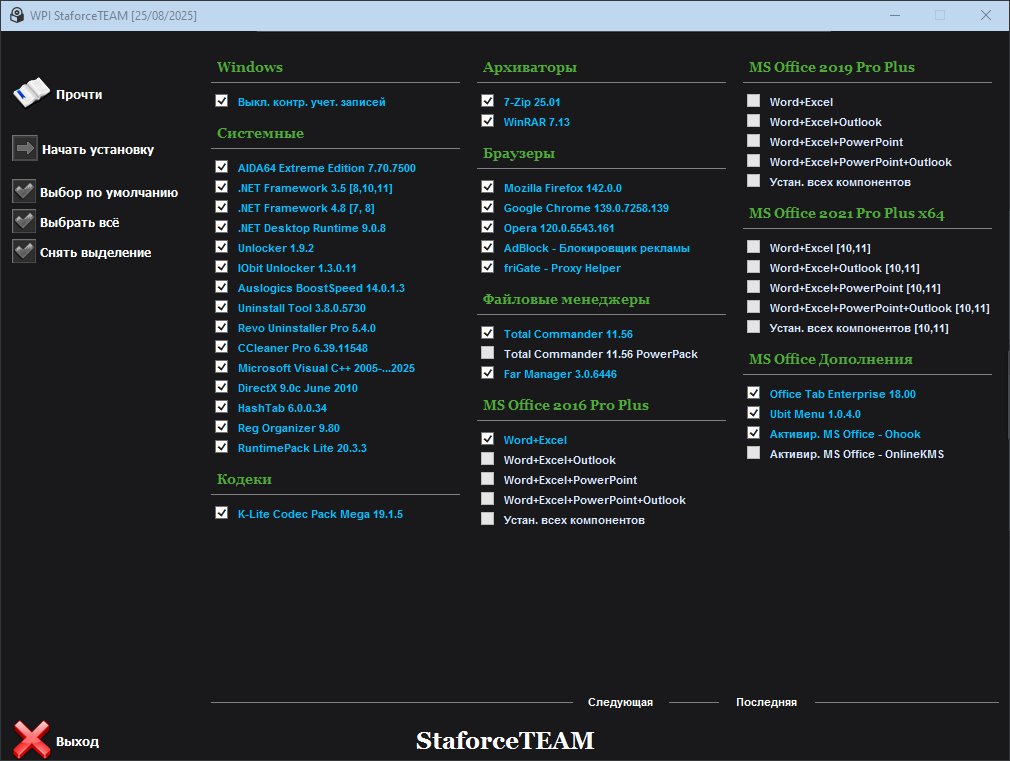Open the Прочти book icon
The image size is (1010, 761).
(x=31, y=93)
